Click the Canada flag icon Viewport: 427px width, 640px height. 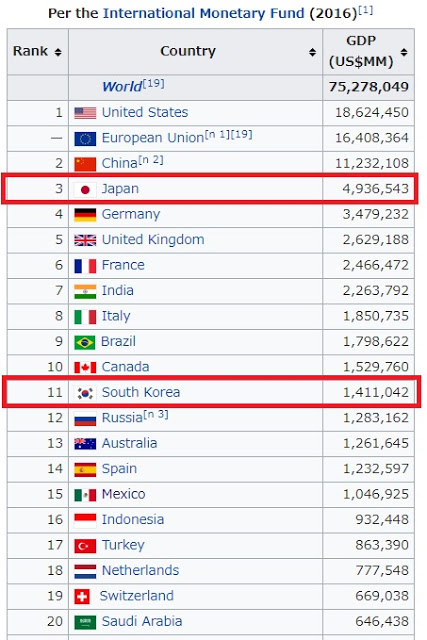point(85,367)
